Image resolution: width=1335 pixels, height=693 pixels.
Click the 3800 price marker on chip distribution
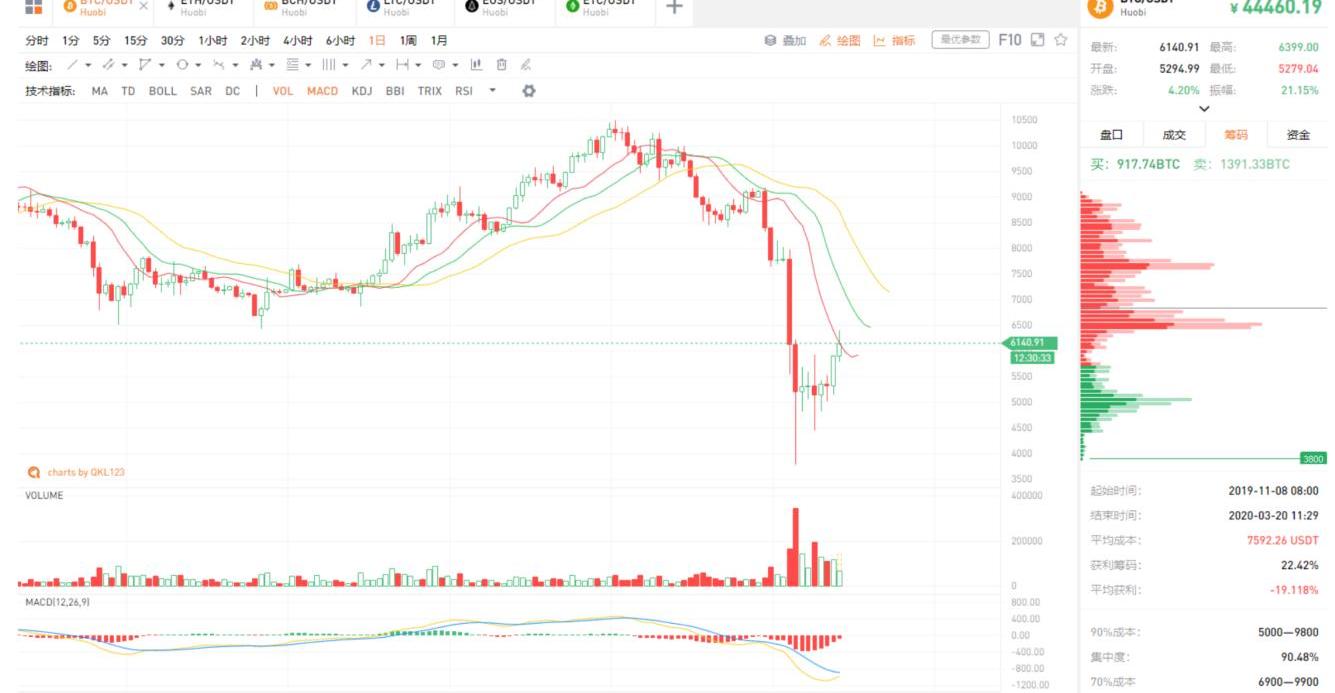coord(1312,458)
